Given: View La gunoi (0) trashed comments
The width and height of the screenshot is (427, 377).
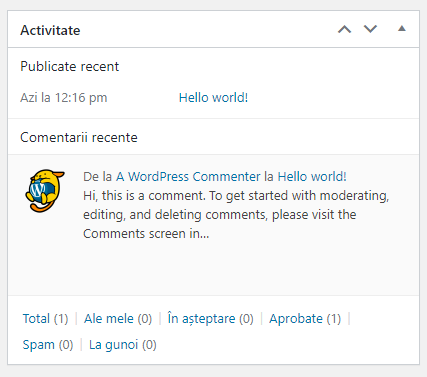Looking at the screenshot, I should point(122,345).
